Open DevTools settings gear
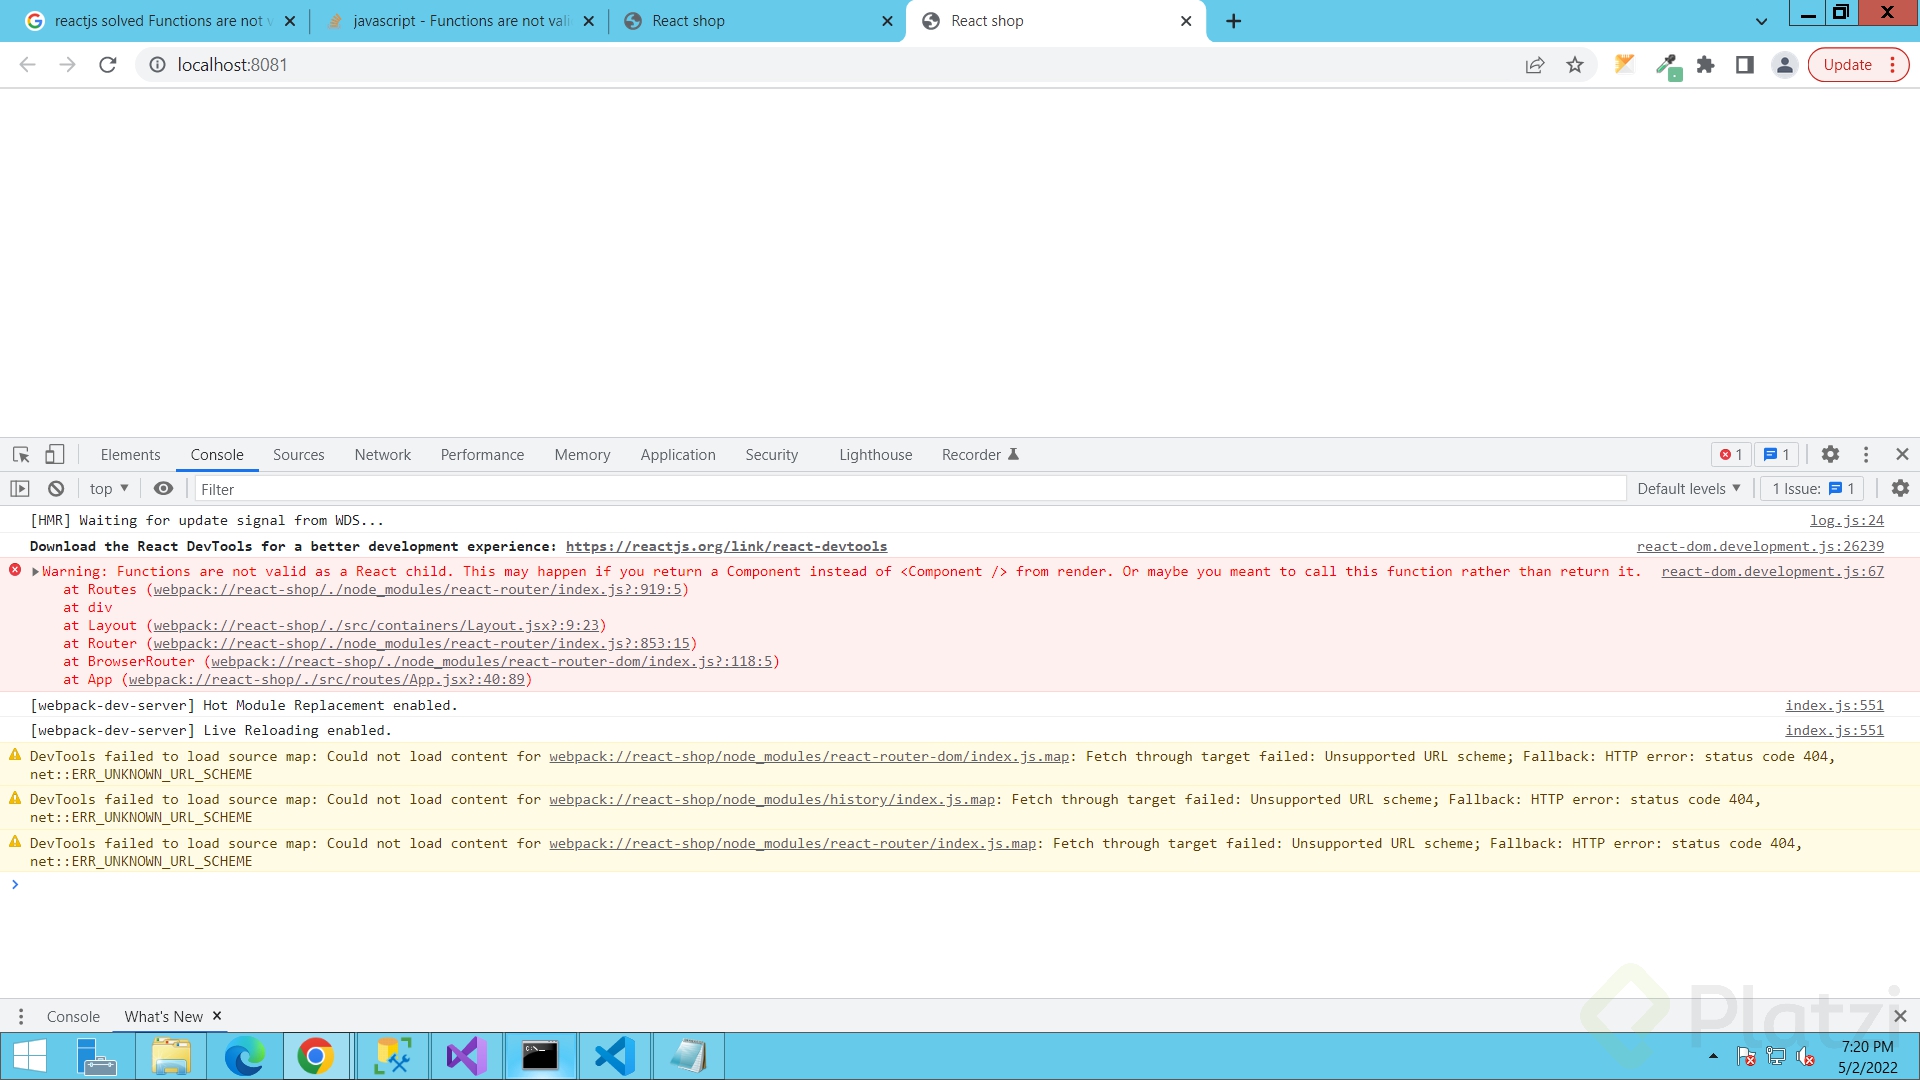1920x1080 pixels. click(x=1829, y=454)
